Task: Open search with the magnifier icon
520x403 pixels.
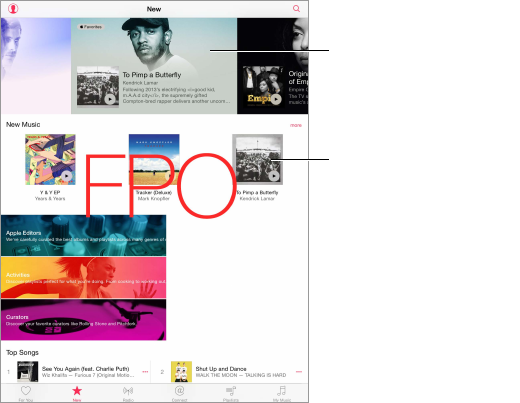Action: 296,9
